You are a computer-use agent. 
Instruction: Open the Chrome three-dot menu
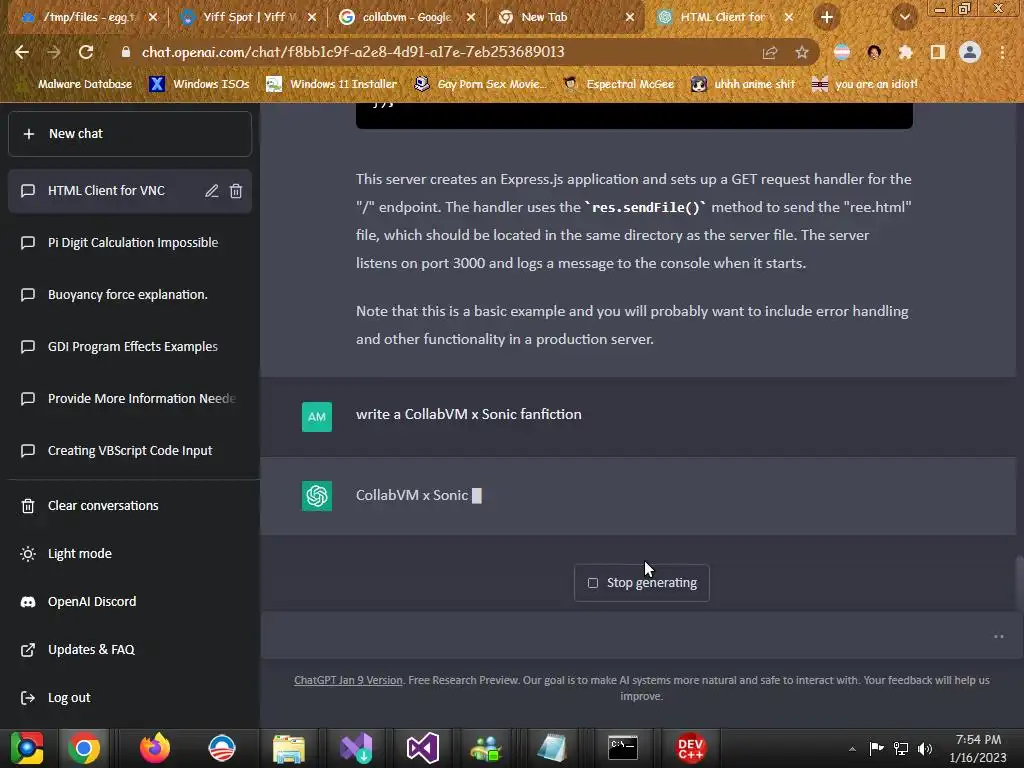(x=1002, y=52)
